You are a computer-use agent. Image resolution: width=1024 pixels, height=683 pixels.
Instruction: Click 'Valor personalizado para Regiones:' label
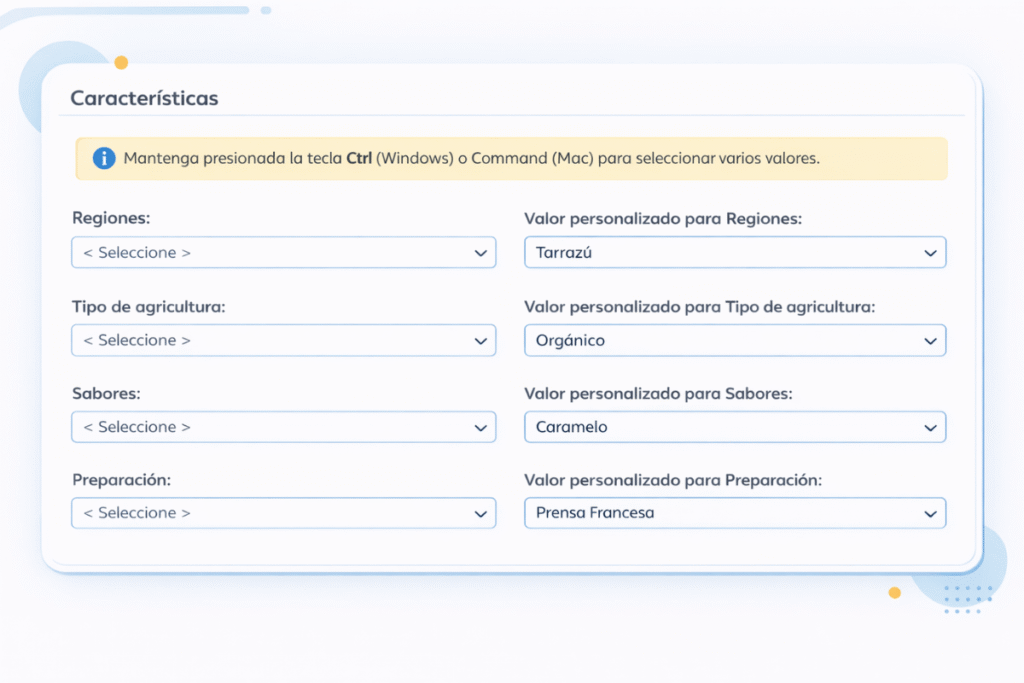point(663,219)
